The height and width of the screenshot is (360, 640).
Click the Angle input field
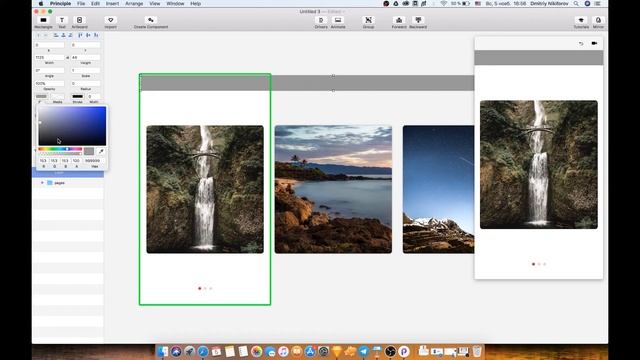tap(49, 71)
